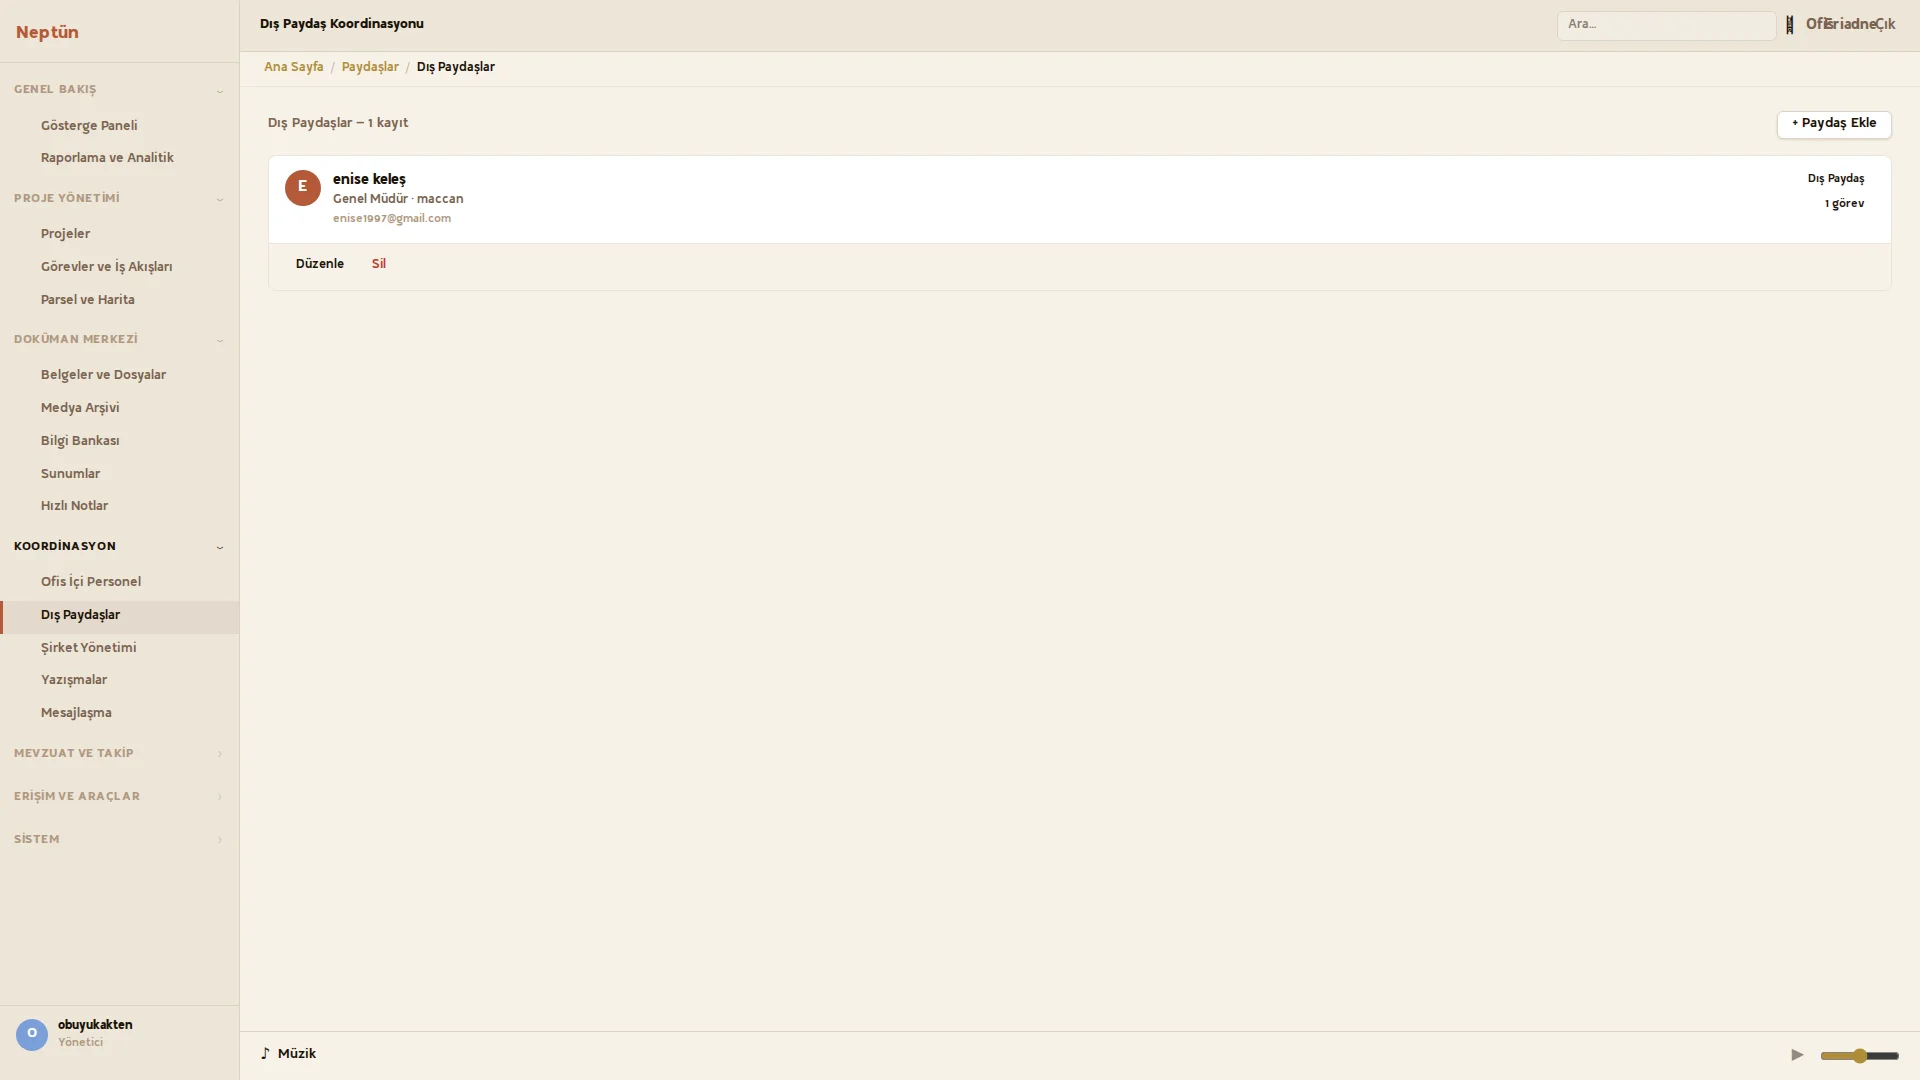Click the Dış Paydaş Koordinasyonu page title
The height and width of the screenshot is (1080, 1920).
click(341, 24)
